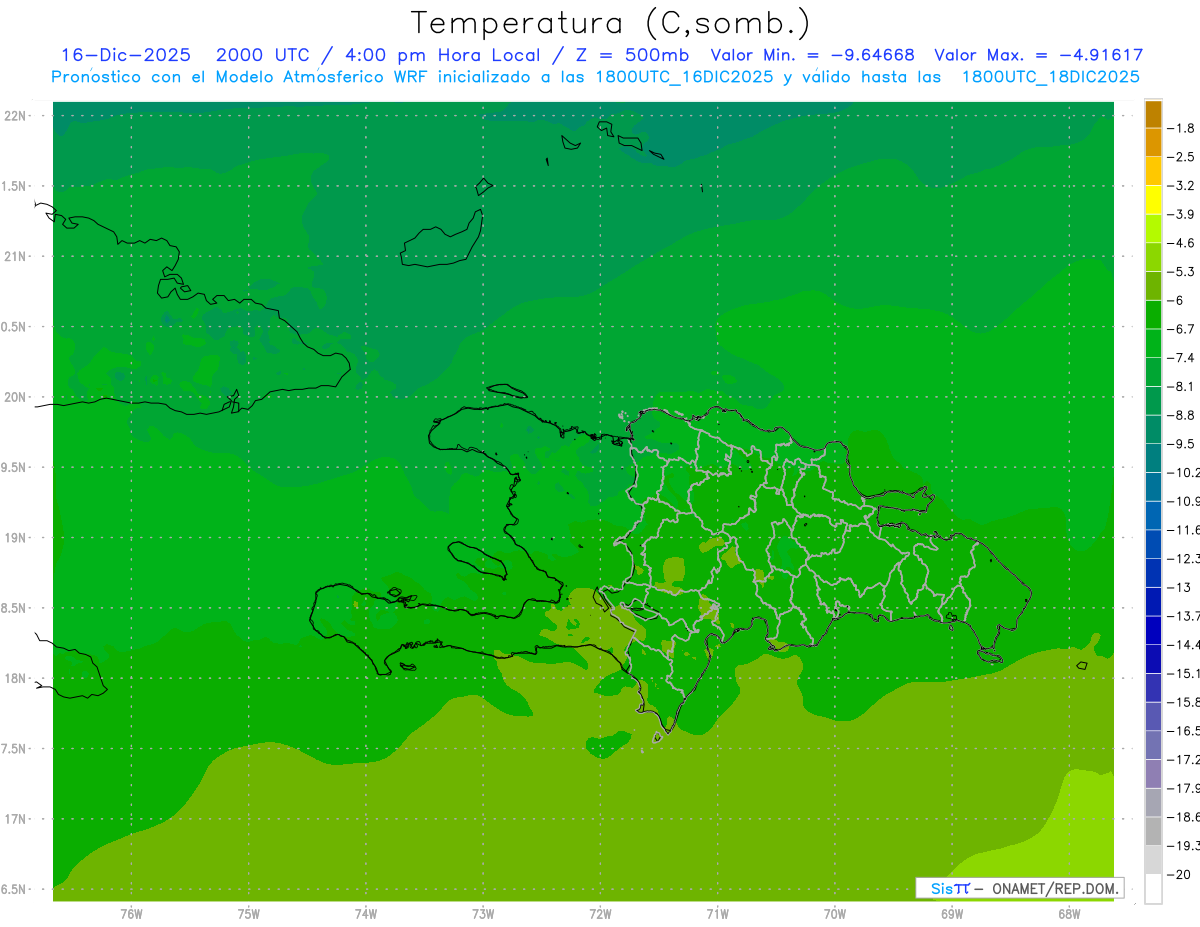The width and height of the screenshot is (1200, 927).
Task: Click the colorbar value "-20"
Action: 1179,874
